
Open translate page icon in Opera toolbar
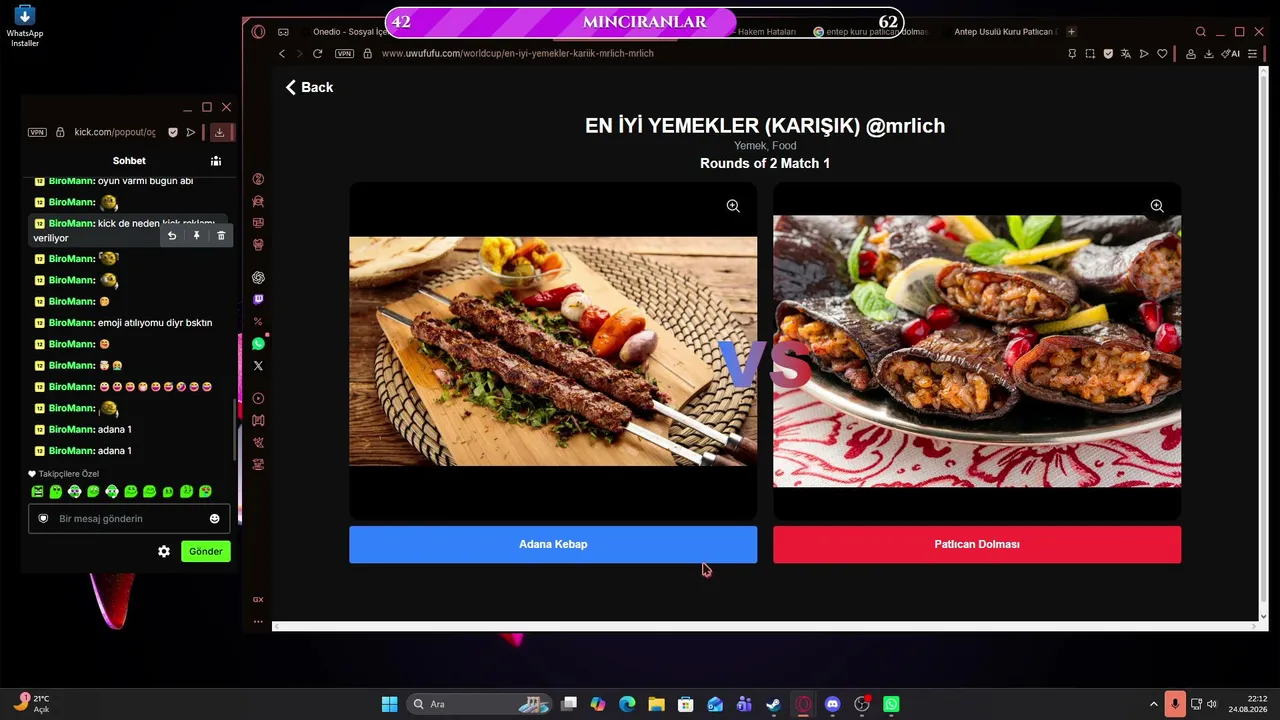(1126, 53)
